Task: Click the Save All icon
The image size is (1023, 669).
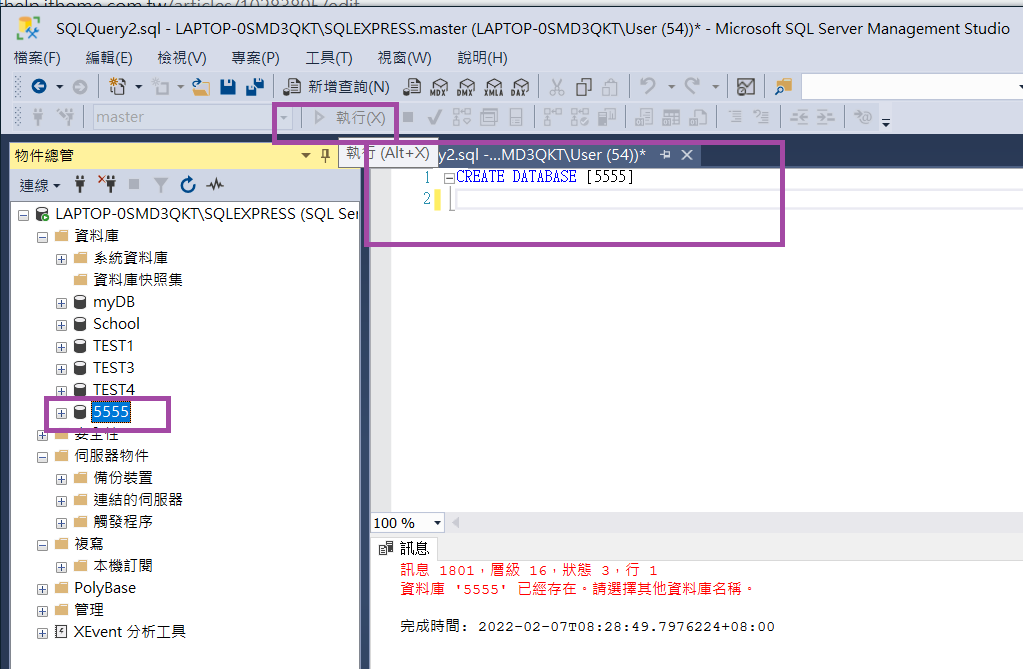Action: (x=255, y=86)
